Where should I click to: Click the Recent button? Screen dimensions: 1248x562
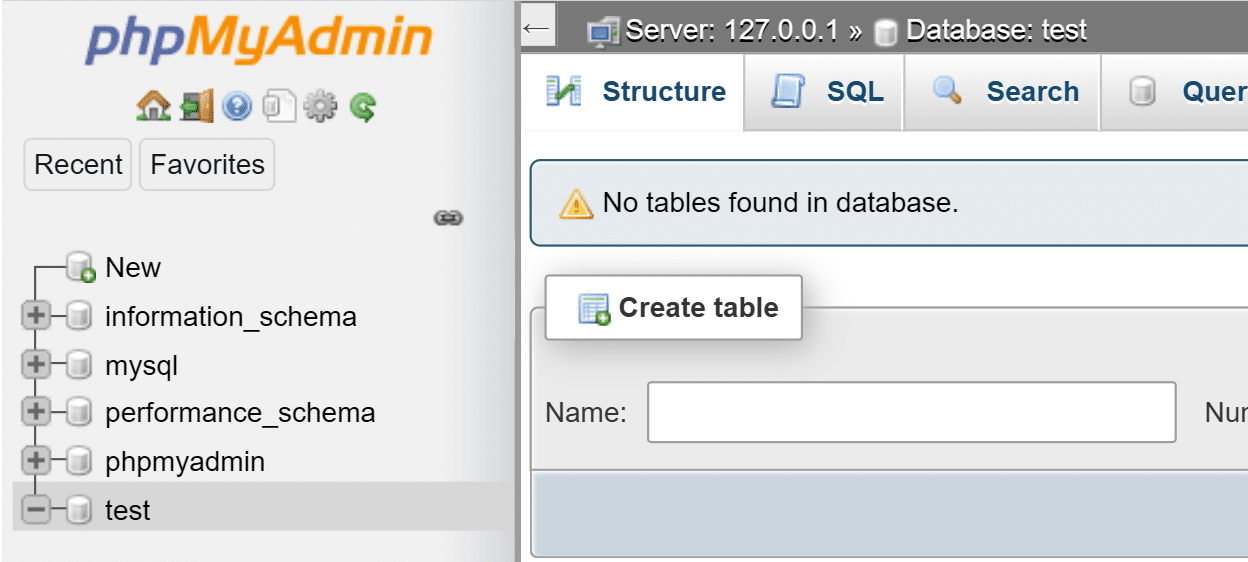click(78, 165)
